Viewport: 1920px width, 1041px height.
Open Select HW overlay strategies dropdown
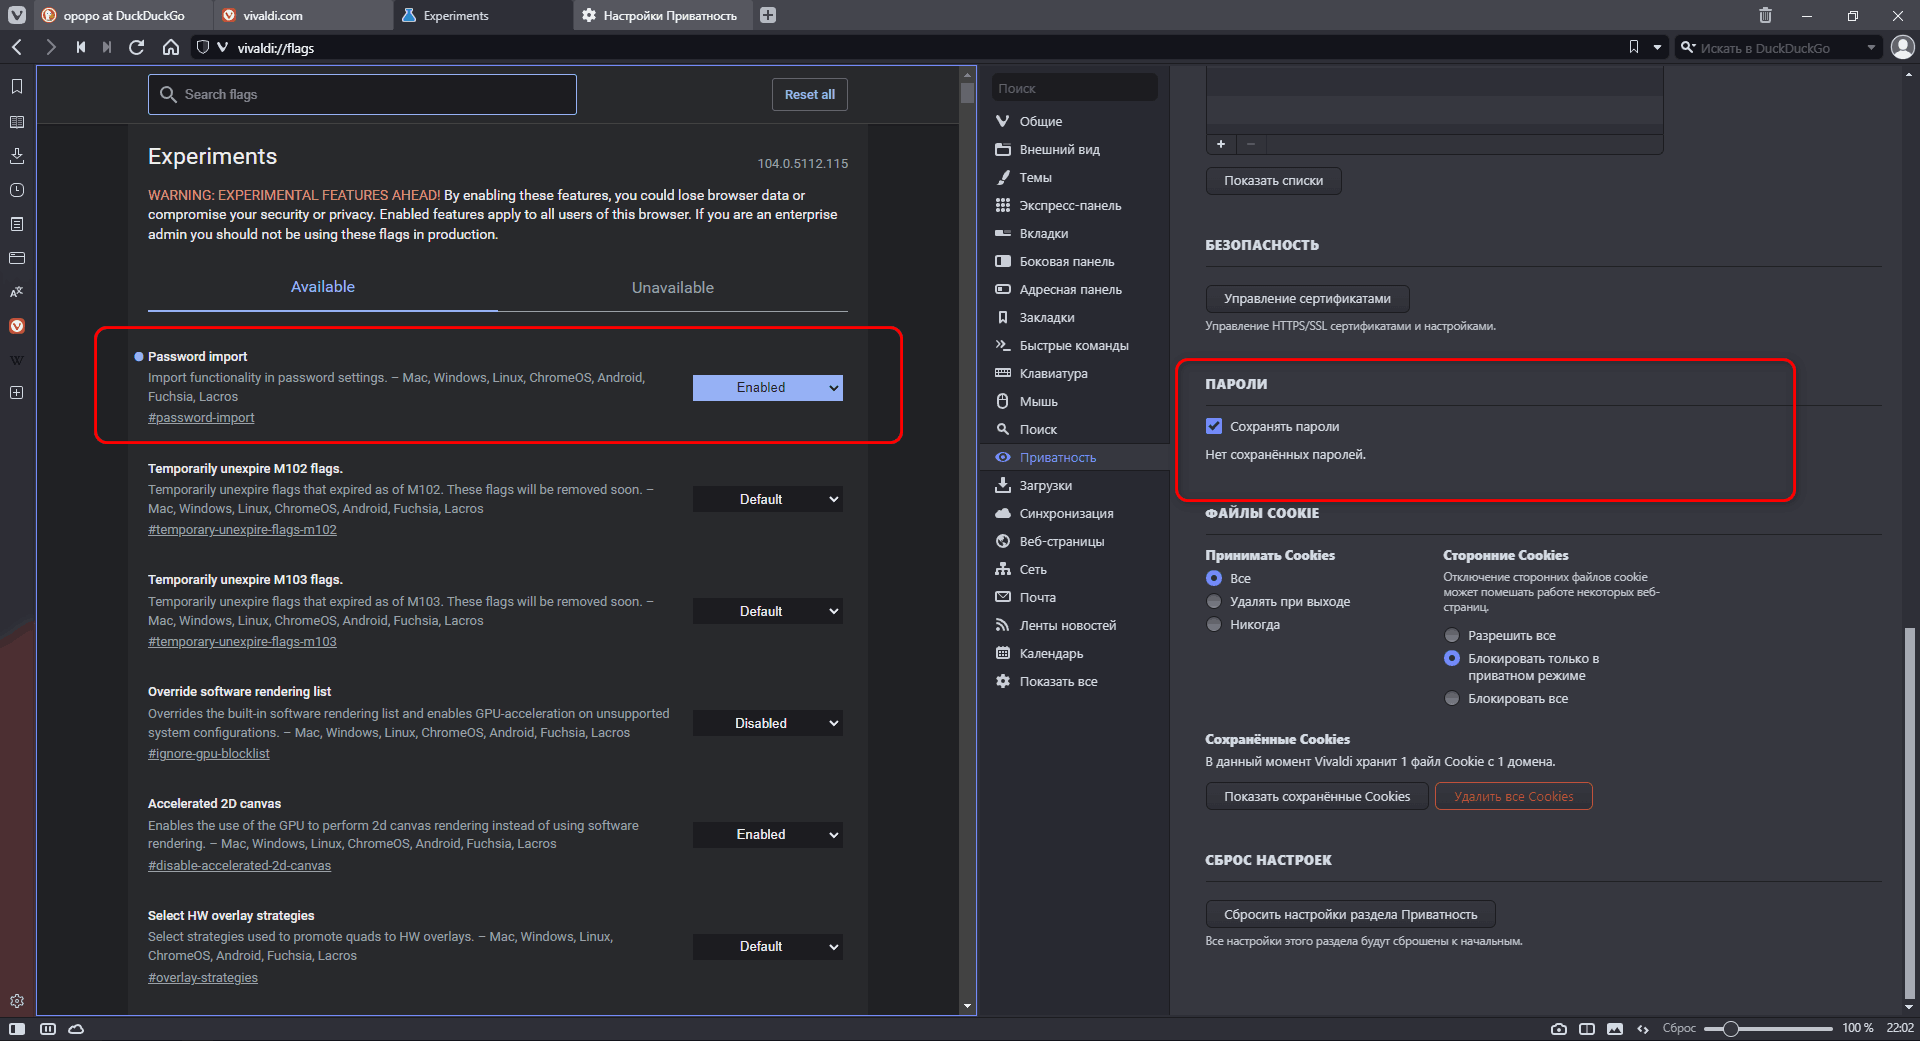768,946
